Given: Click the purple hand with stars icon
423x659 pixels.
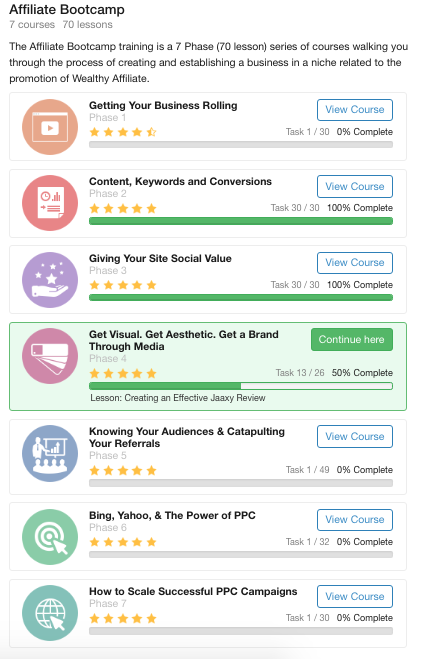Looking at the screenshot, I should [x=50, y=280].
